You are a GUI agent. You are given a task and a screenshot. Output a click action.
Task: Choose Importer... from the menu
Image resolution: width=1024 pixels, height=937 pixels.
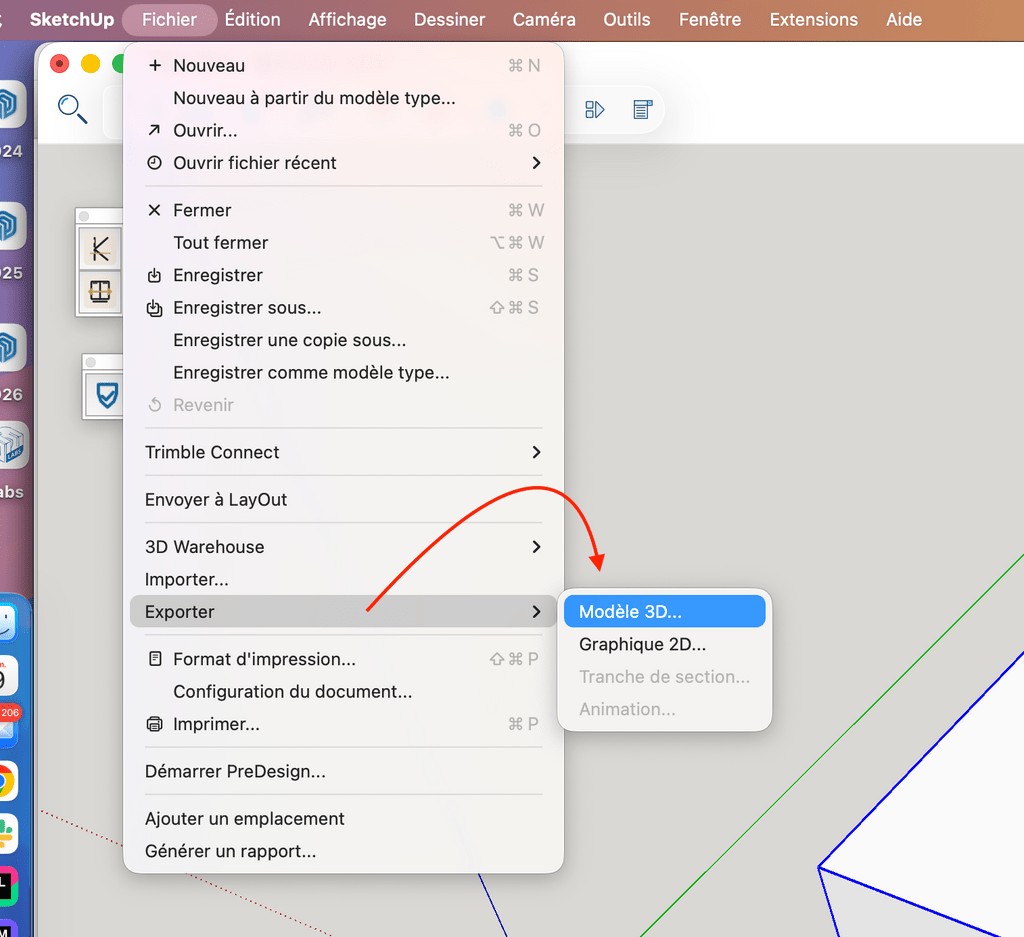pos(344,579)
